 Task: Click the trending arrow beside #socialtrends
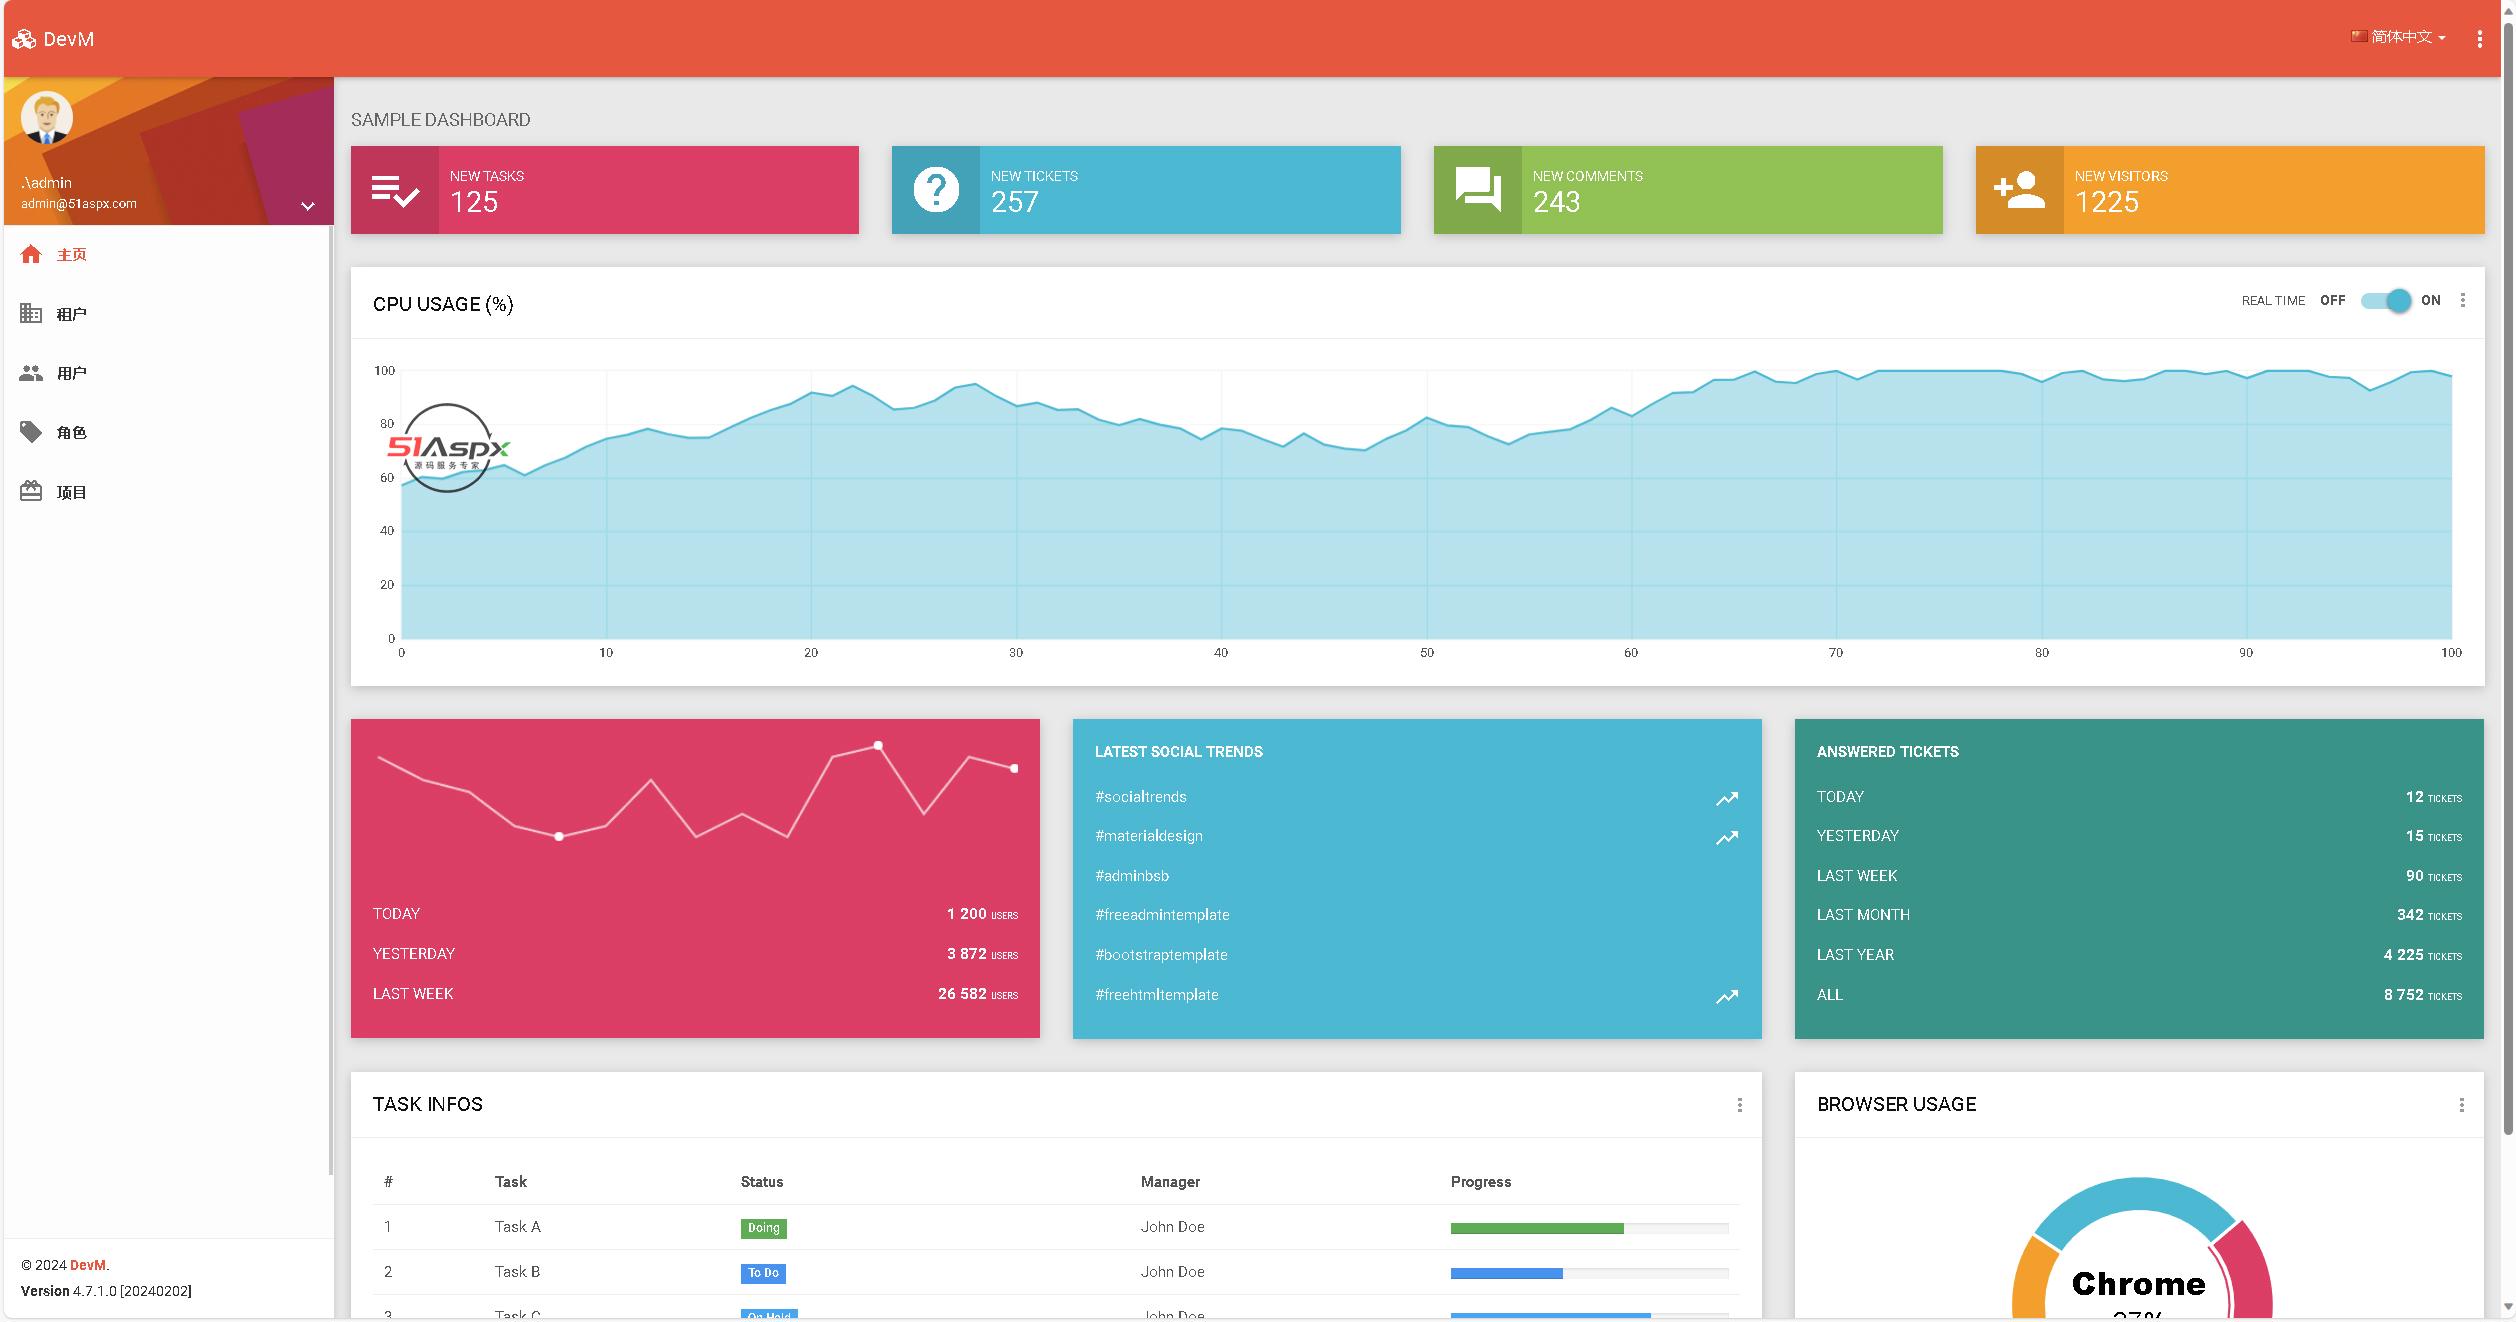[x=1727, y=798]
